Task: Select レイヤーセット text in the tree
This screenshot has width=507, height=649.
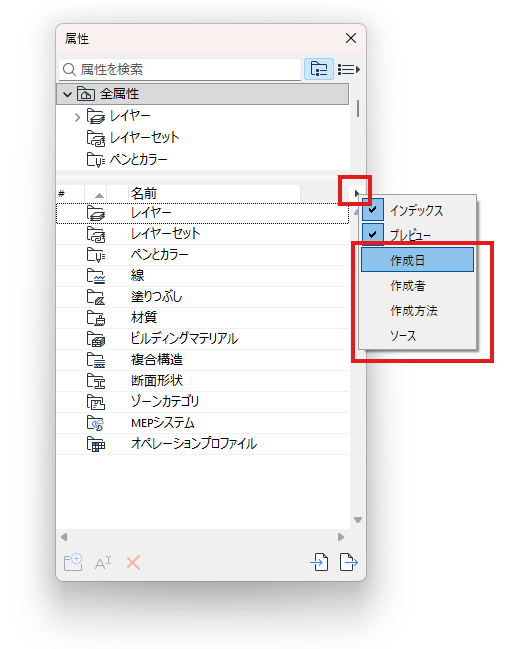Action: [144, 138]
